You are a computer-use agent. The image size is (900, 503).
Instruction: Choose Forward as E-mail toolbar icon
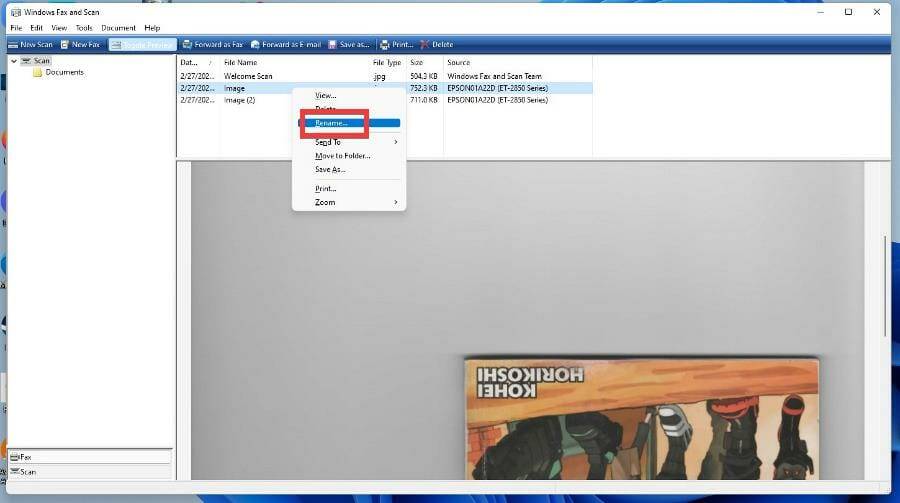point(255,45)
